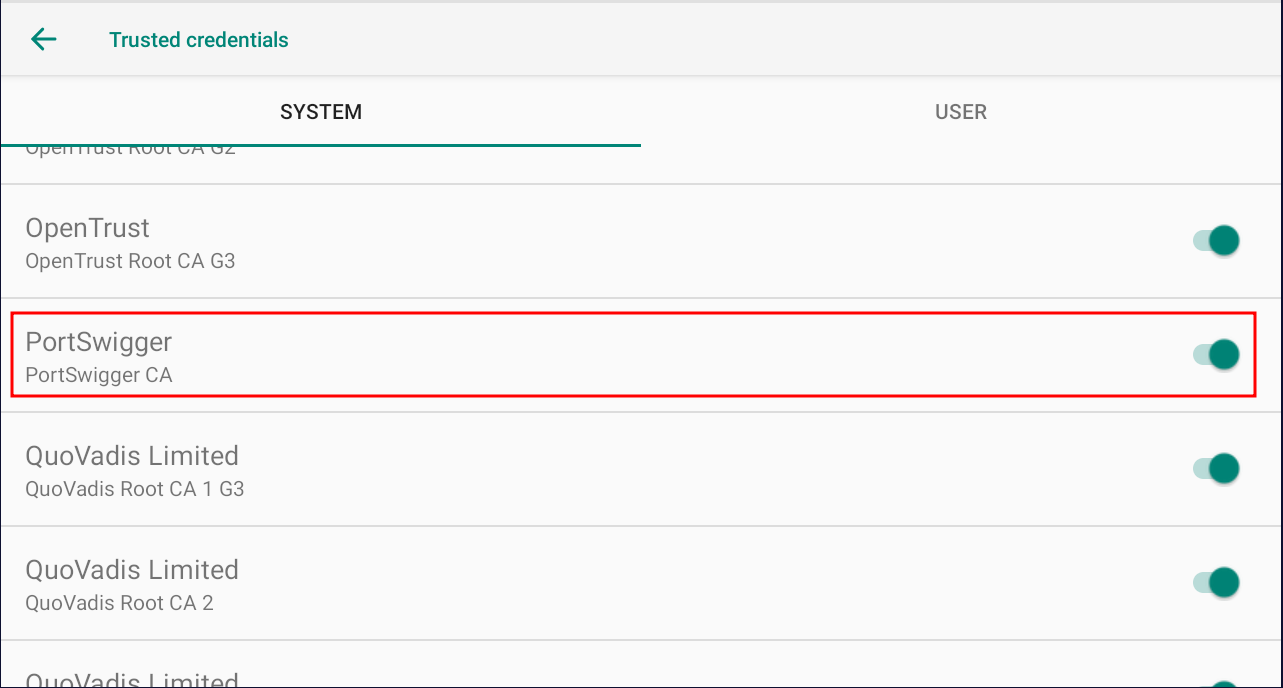1283x688 pixels.
Task: Click the "Trusted credentials" page title
Action: pyautogui.click(x=199, y=40)
